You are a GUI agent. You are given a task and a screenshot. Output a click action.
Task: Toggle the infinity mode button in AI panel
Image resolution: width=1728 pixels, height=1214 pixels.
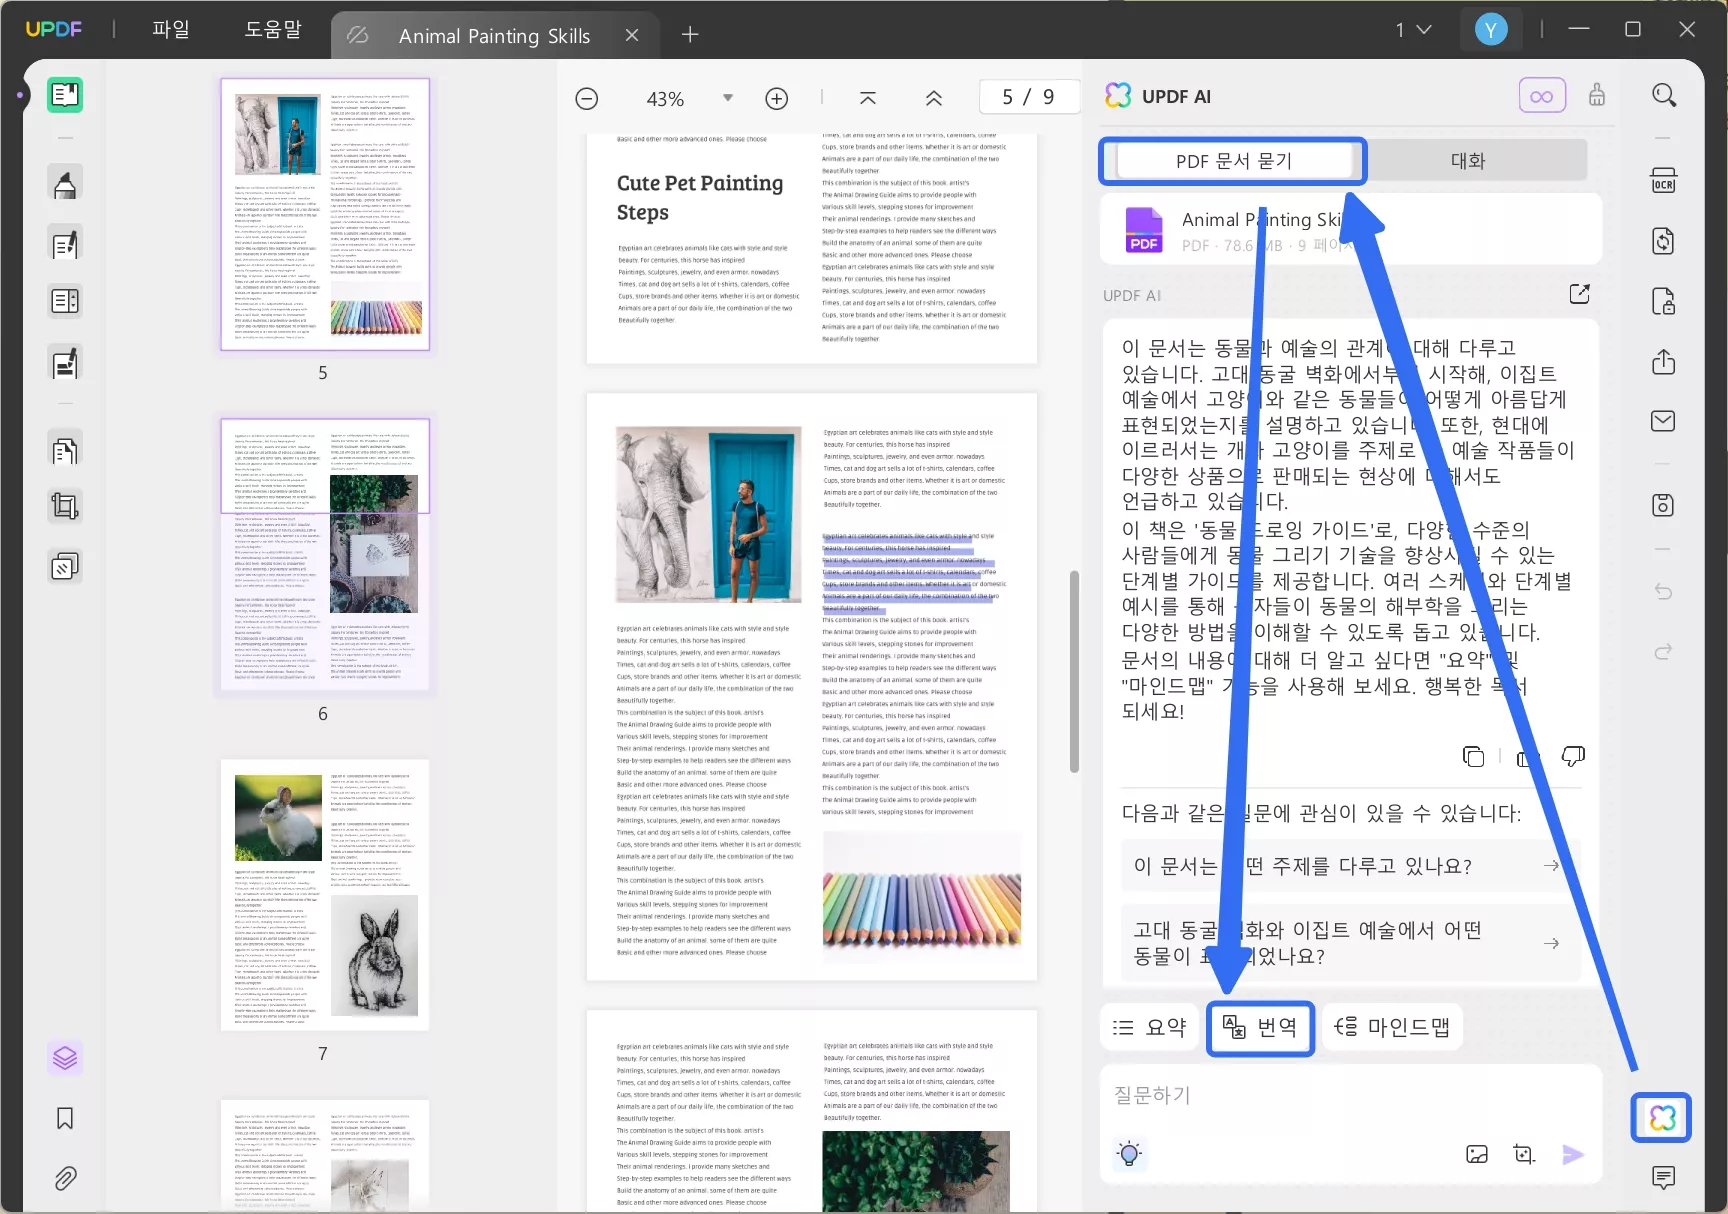click(1541, 96)
